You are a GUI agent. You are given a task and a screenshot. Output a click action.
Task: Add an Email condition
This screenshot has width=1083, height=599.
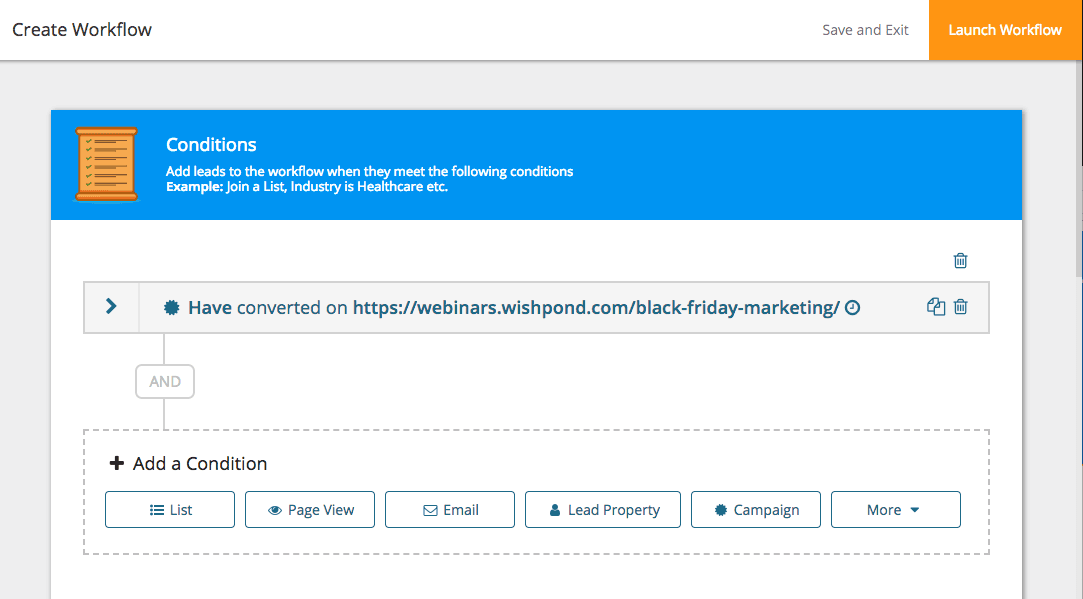[x=450, y=510]
